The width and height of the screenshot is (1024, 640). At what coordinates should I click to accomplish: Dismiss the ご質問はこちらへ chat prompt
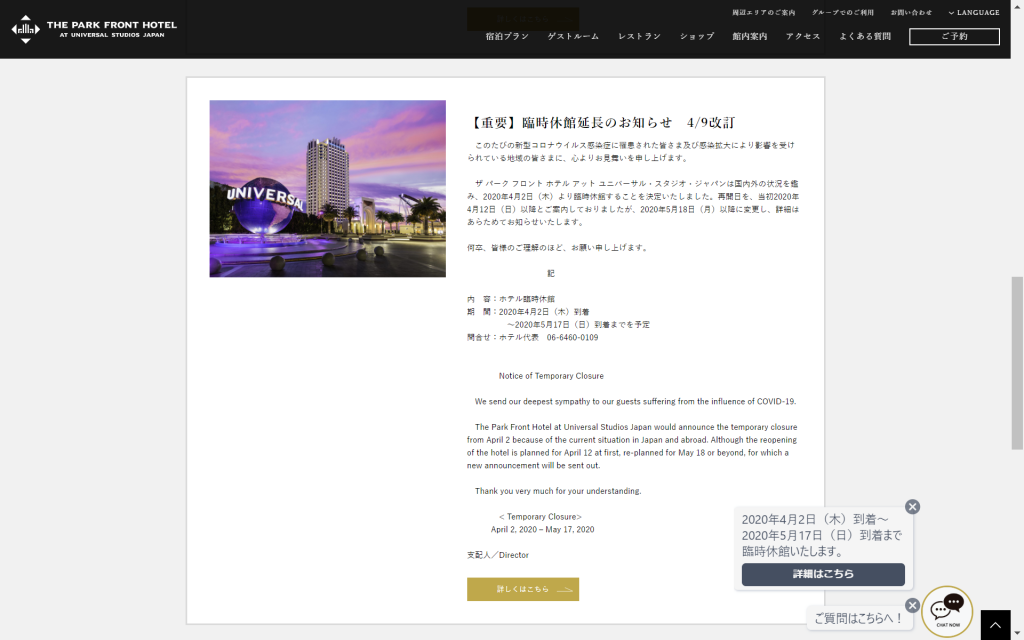coord(912,605)
